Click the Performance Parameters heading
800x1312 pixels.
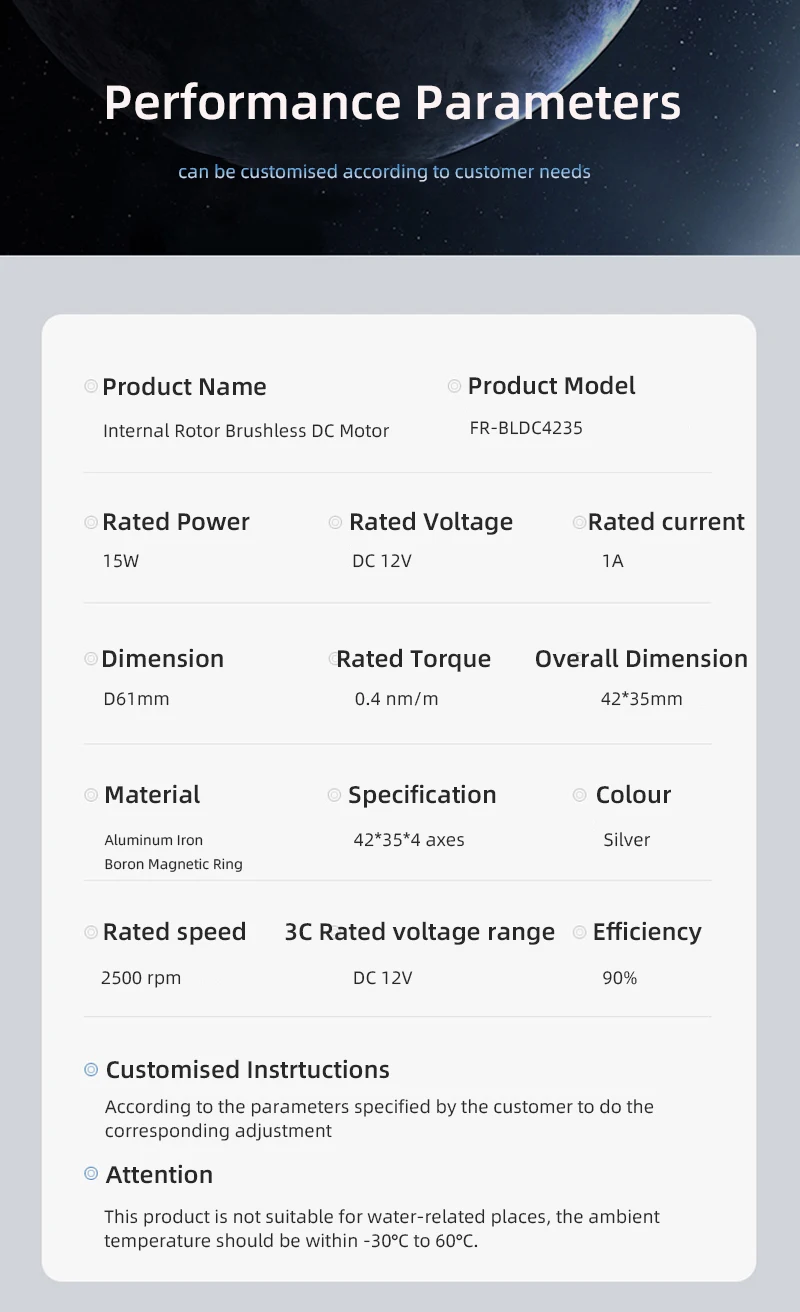[x=392, y=103]
